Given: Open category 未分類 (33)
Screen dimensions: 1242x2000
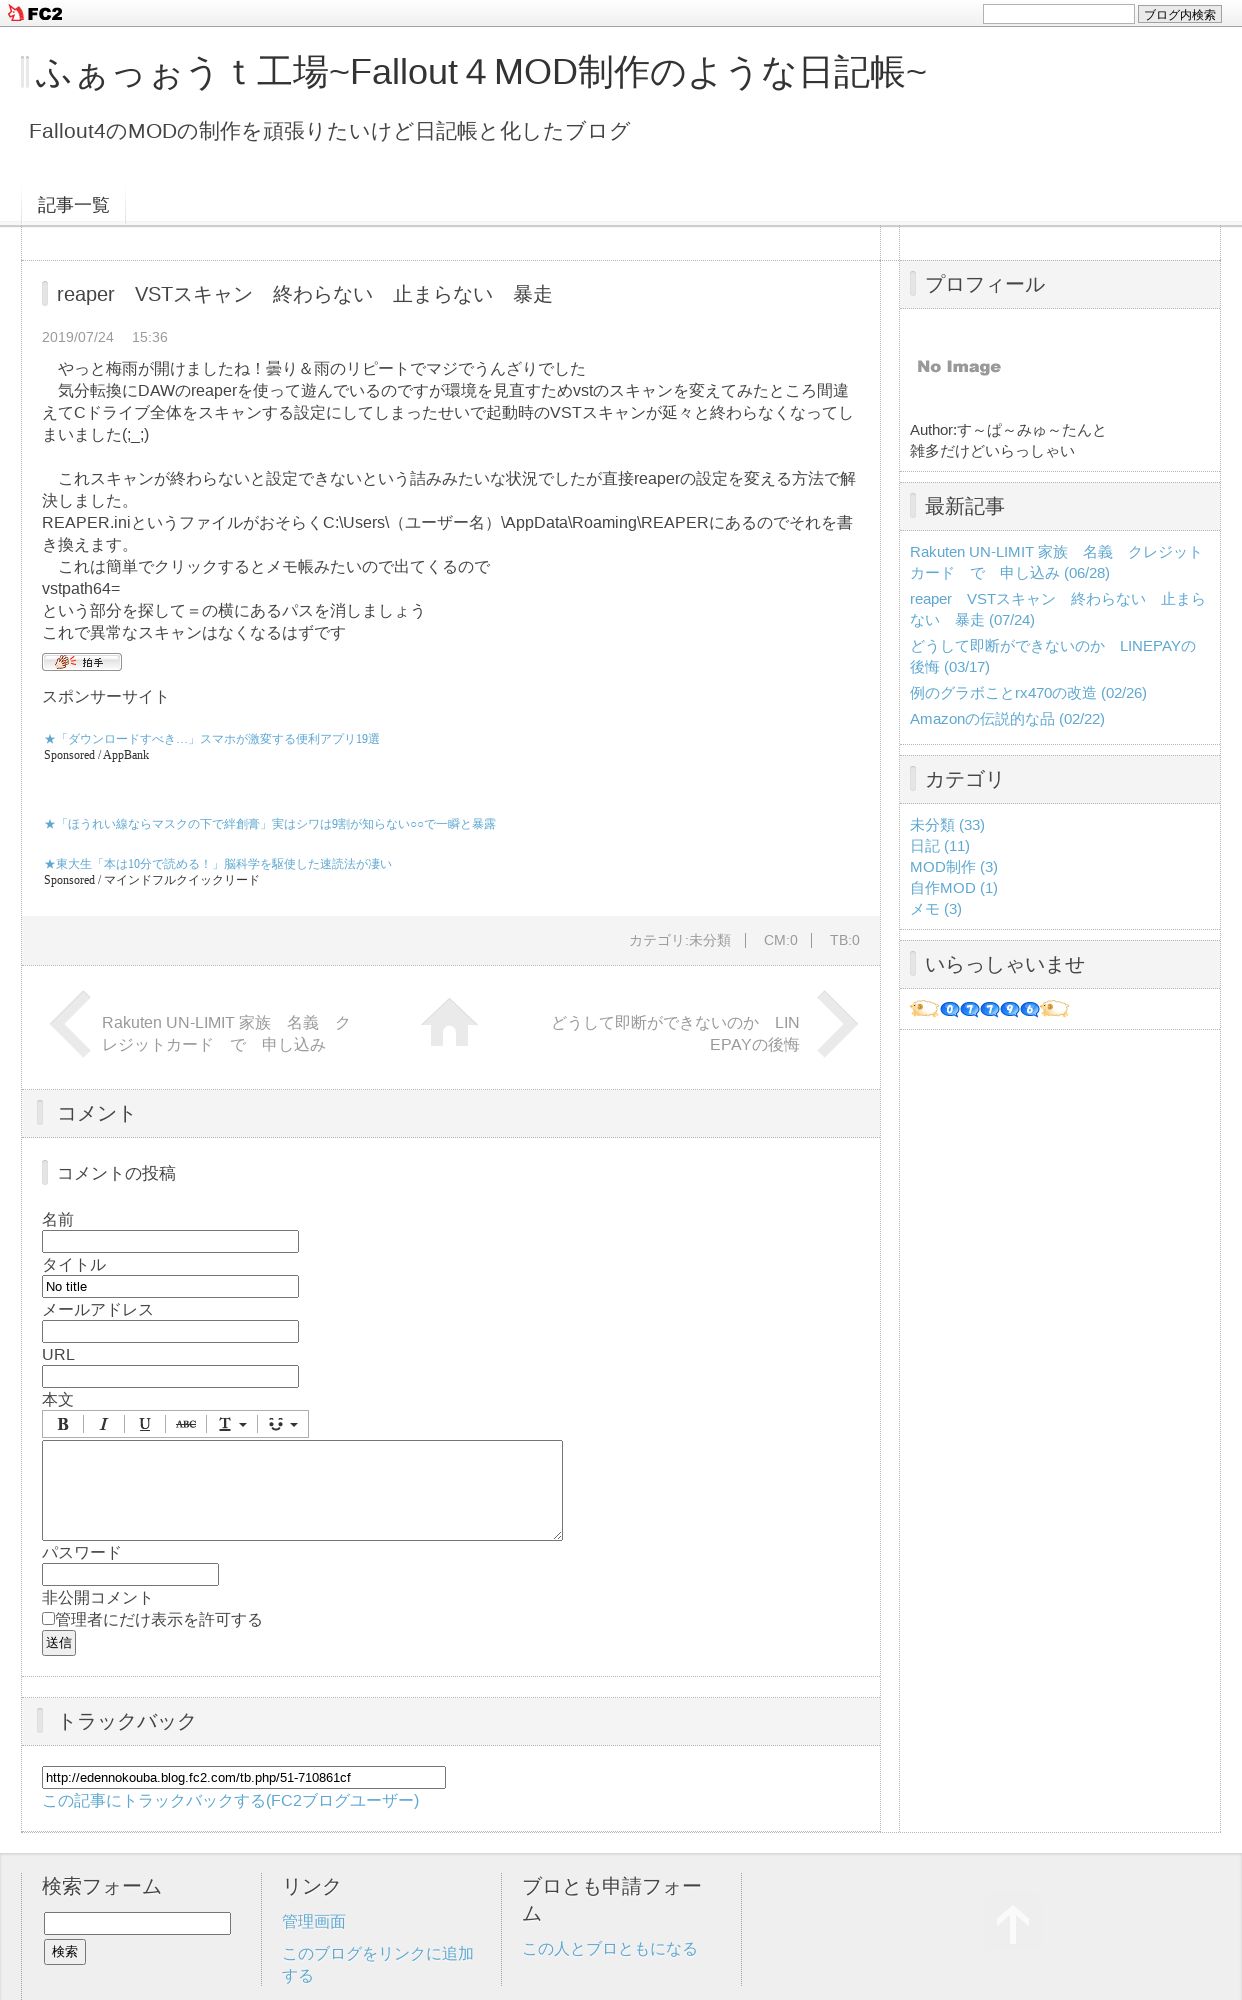Looking at the screenshot, I should coord(947,824).
